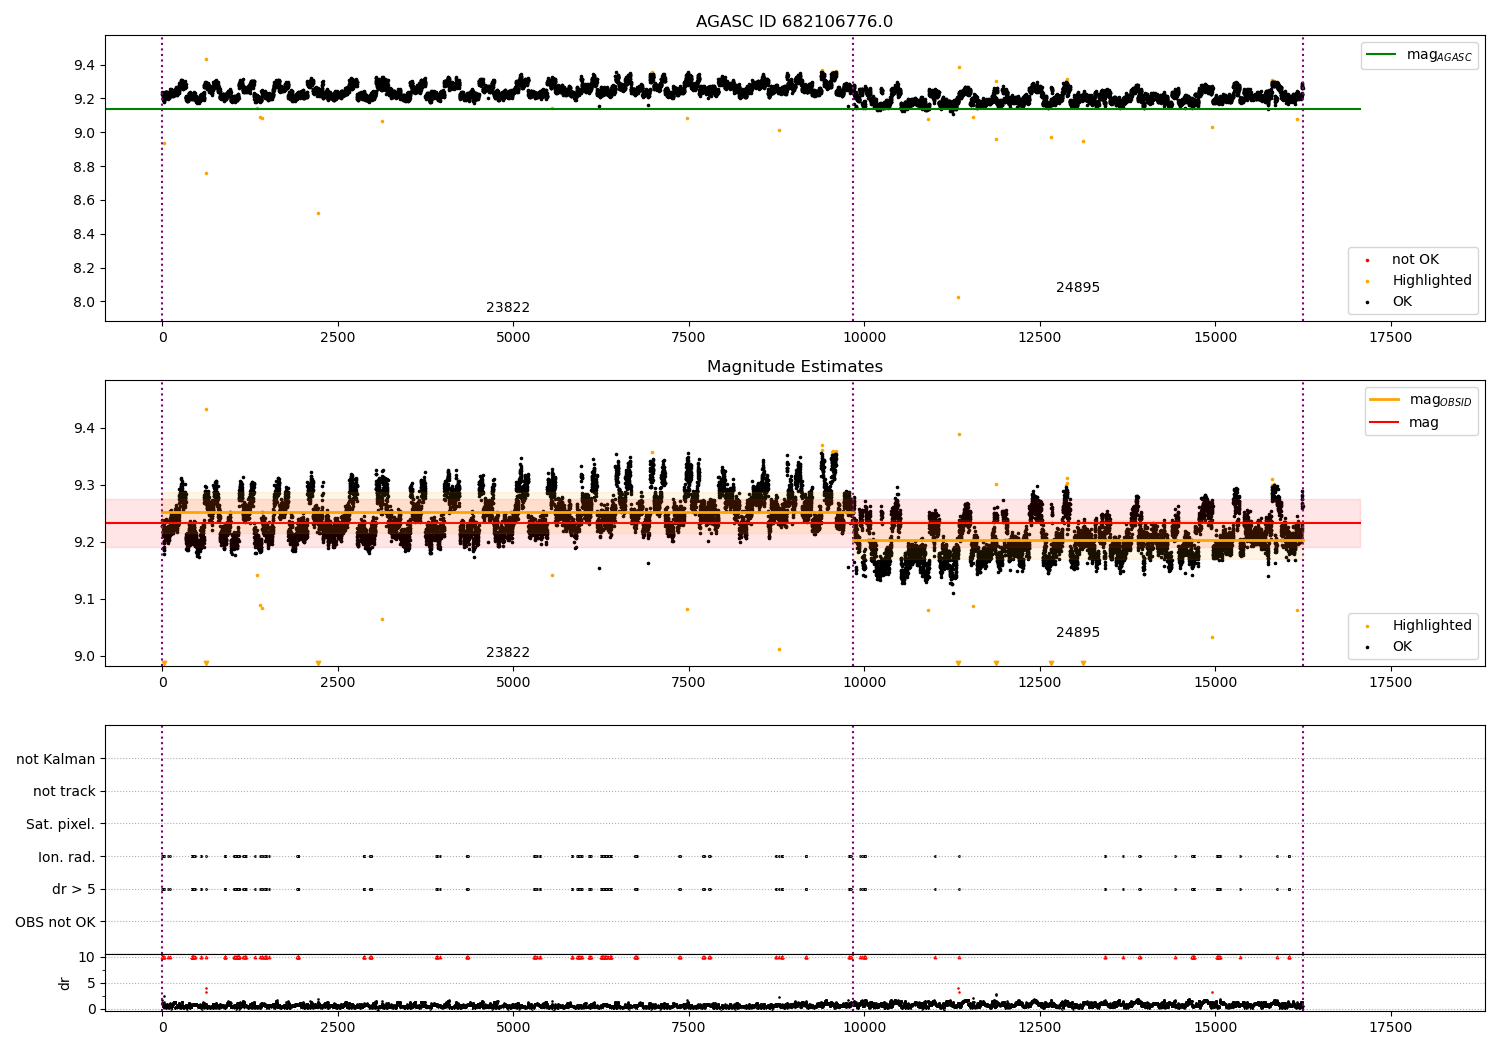Click the 'not Kalman' row label
Viewport: 1500px width, 1050px height.
[x=56, y=760]
